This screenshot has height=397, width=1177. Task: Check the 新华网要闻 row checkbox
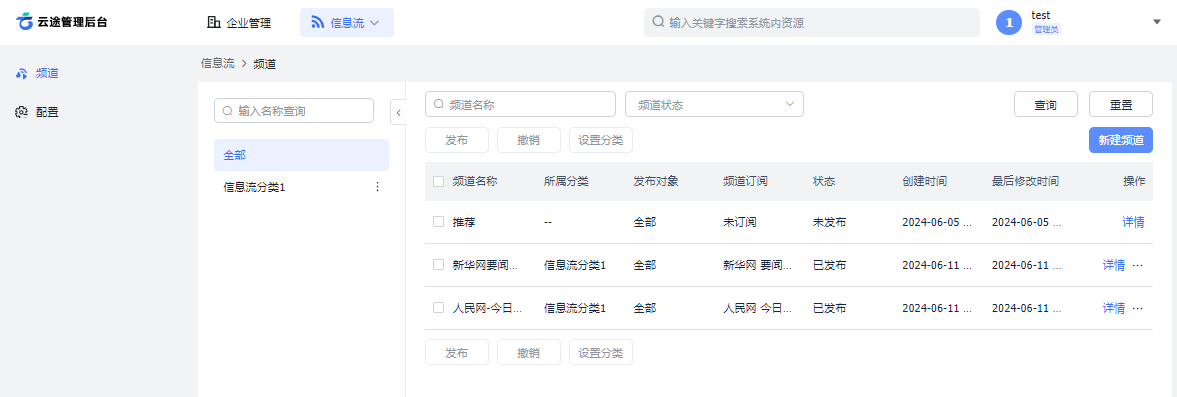click(x=438, y=265)
